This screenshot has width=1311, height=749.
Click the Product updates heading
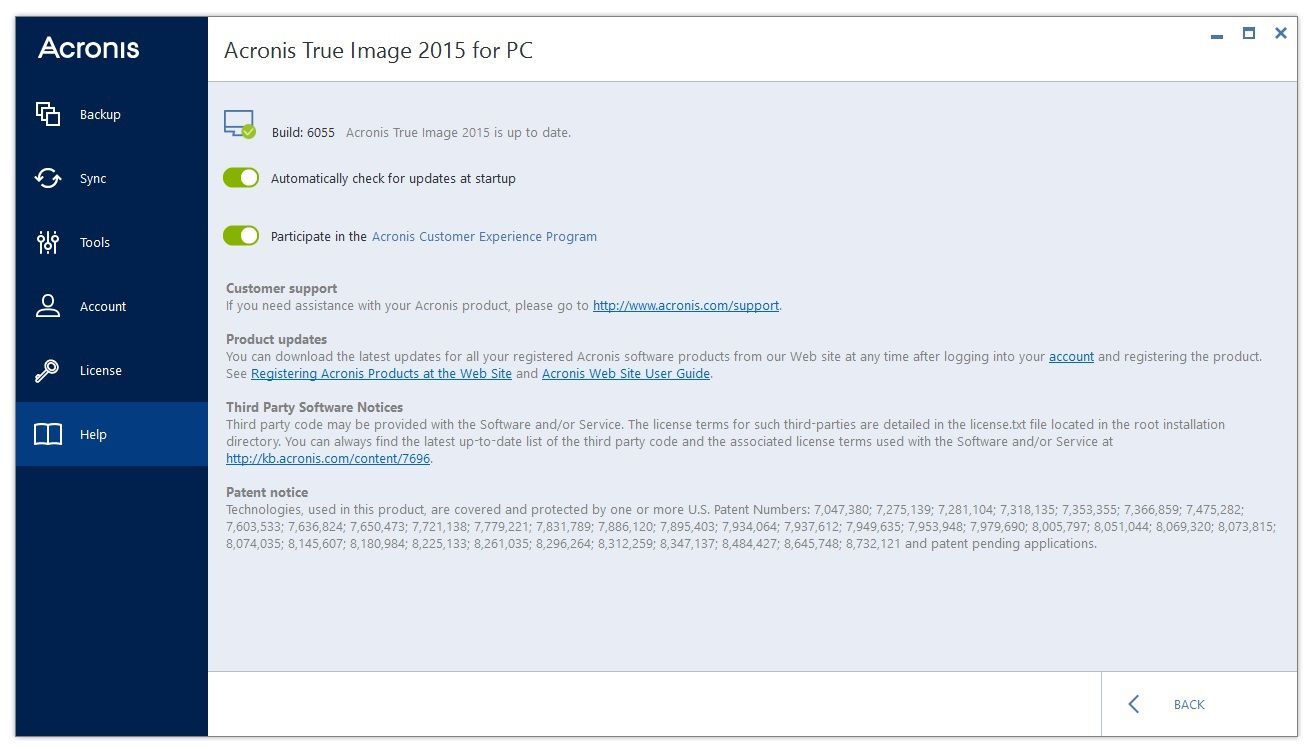click(276, 340)
